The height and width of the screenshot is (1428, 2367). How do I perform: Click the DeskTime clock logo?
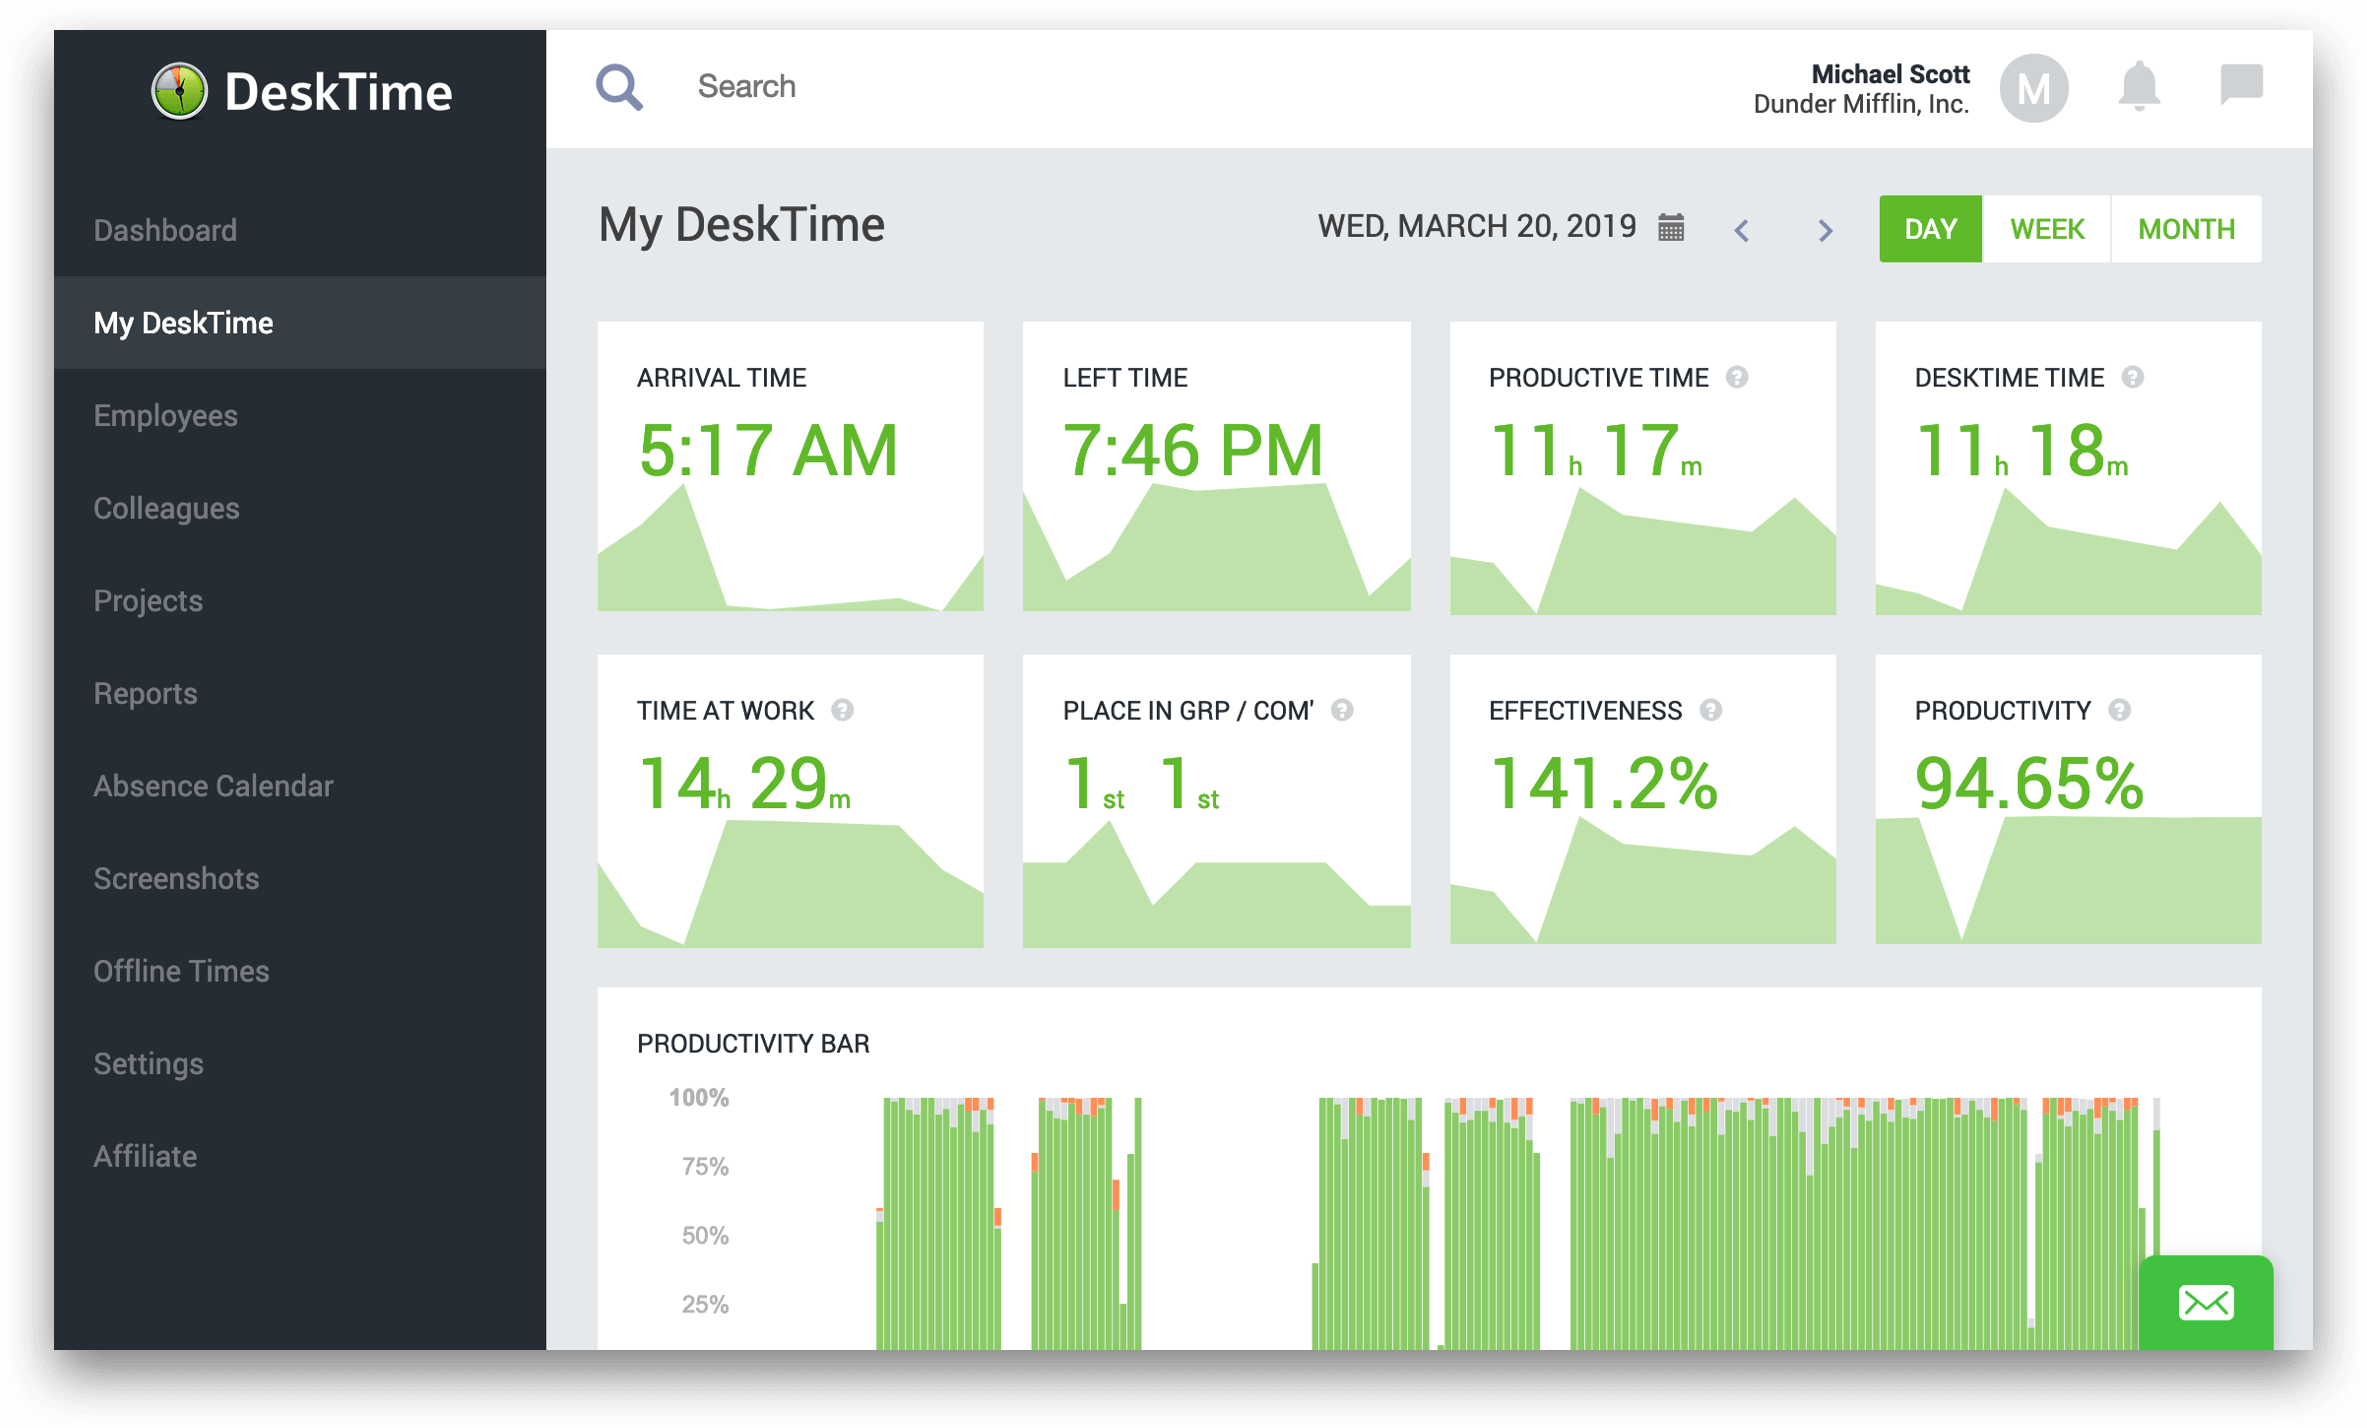[181, 90]
